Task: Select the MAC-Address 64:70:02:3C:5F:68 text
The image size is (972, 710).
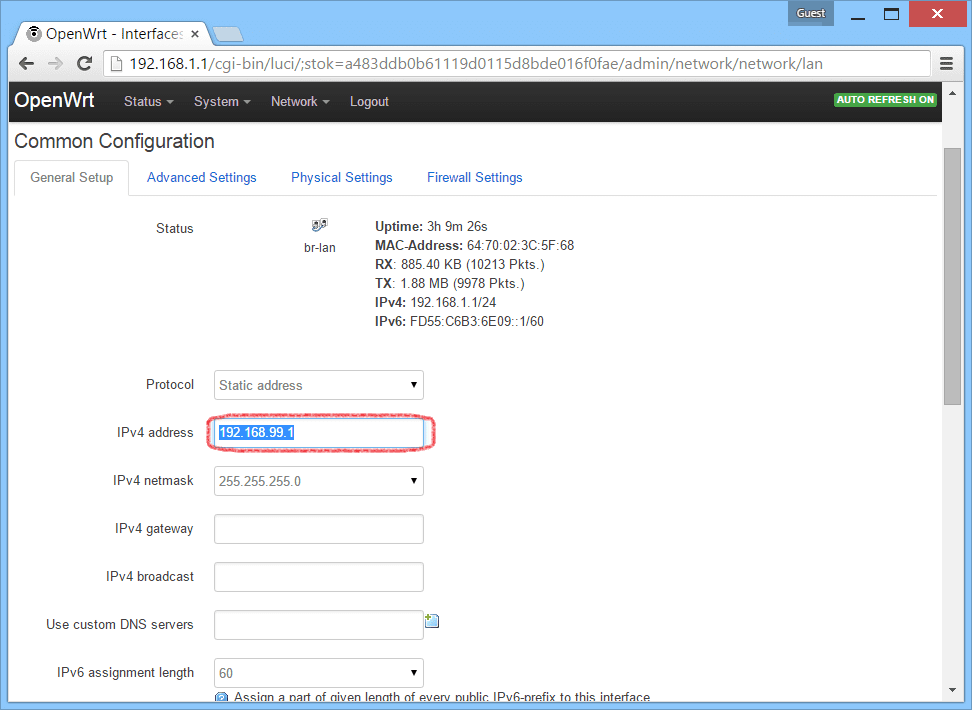Action: click(474, 245)
